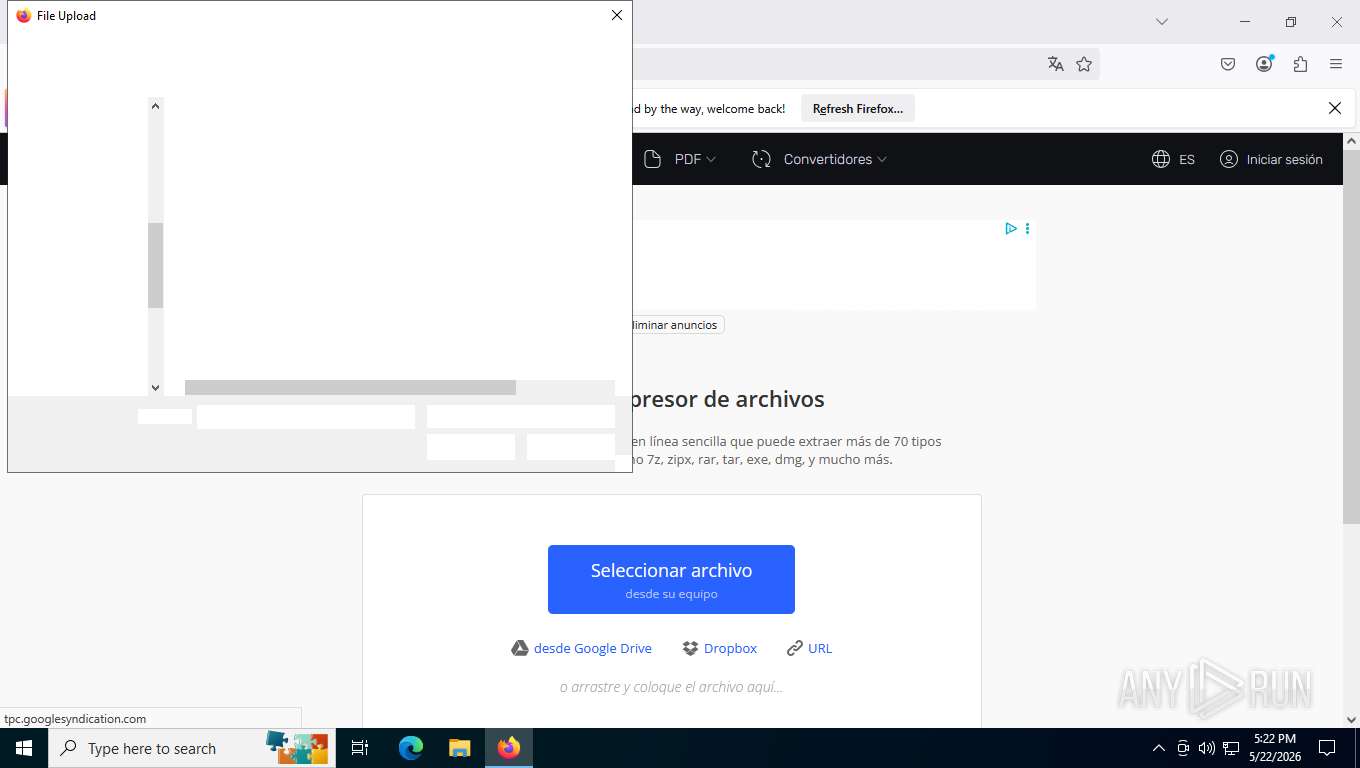The width and height of the screenshot is (1360, 768).
Task: Bookmark this page with the star icon
Action: coord(1084,64)
